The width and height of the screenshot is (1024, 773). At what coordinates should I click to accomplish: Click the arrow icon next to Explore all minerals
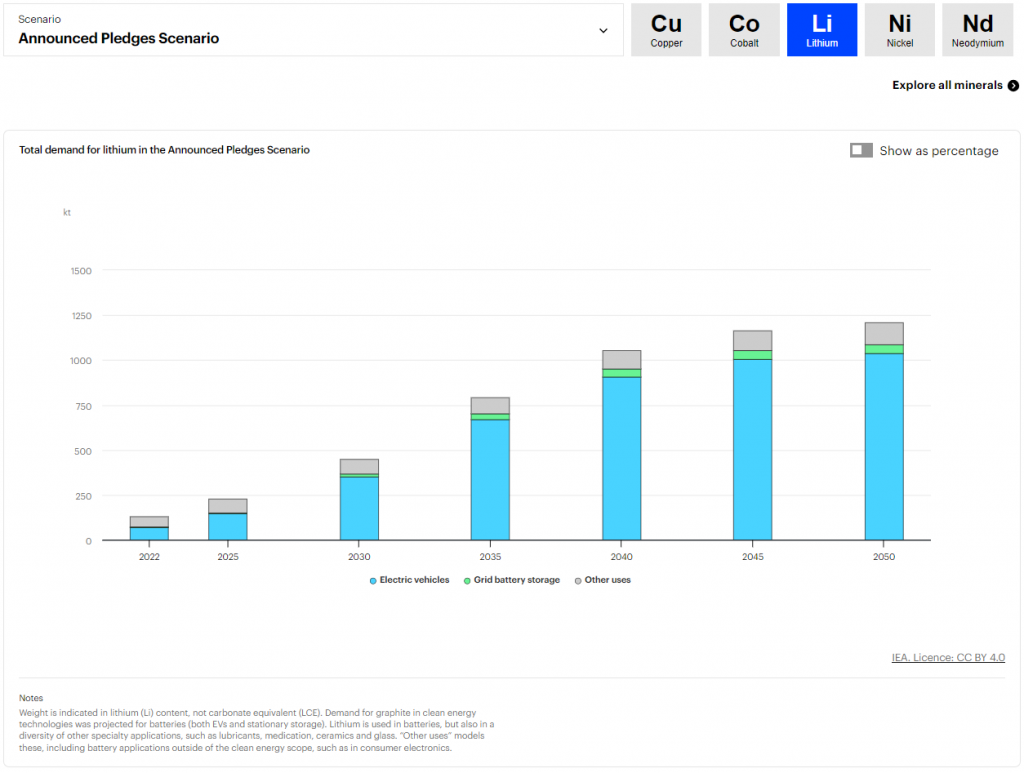1013,85
